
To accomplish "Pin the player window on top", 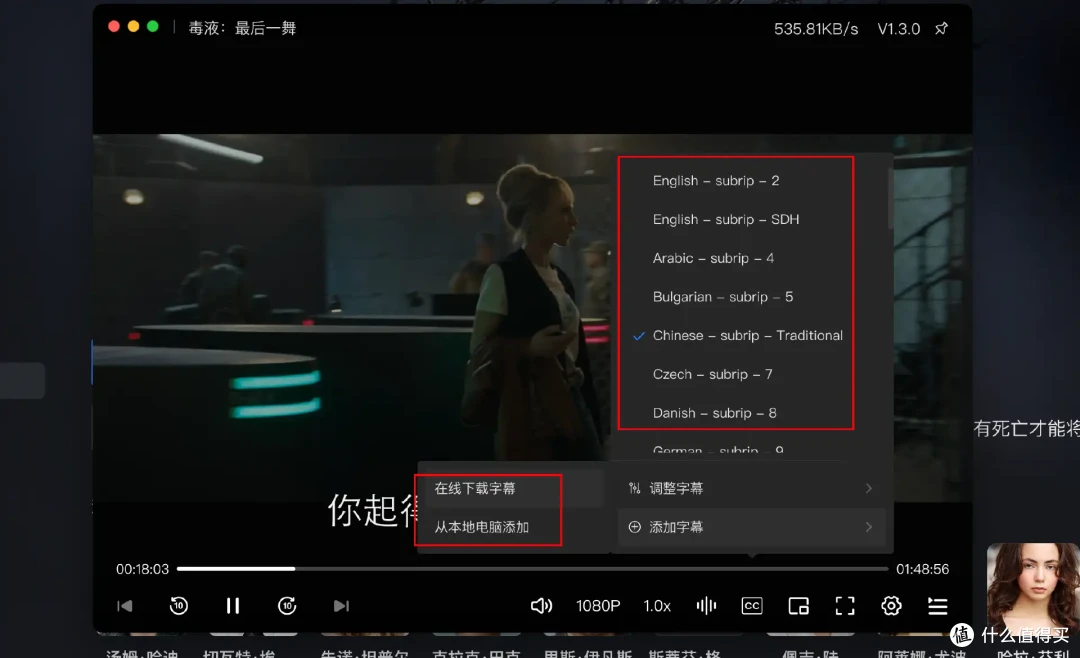I will point(942,28).
